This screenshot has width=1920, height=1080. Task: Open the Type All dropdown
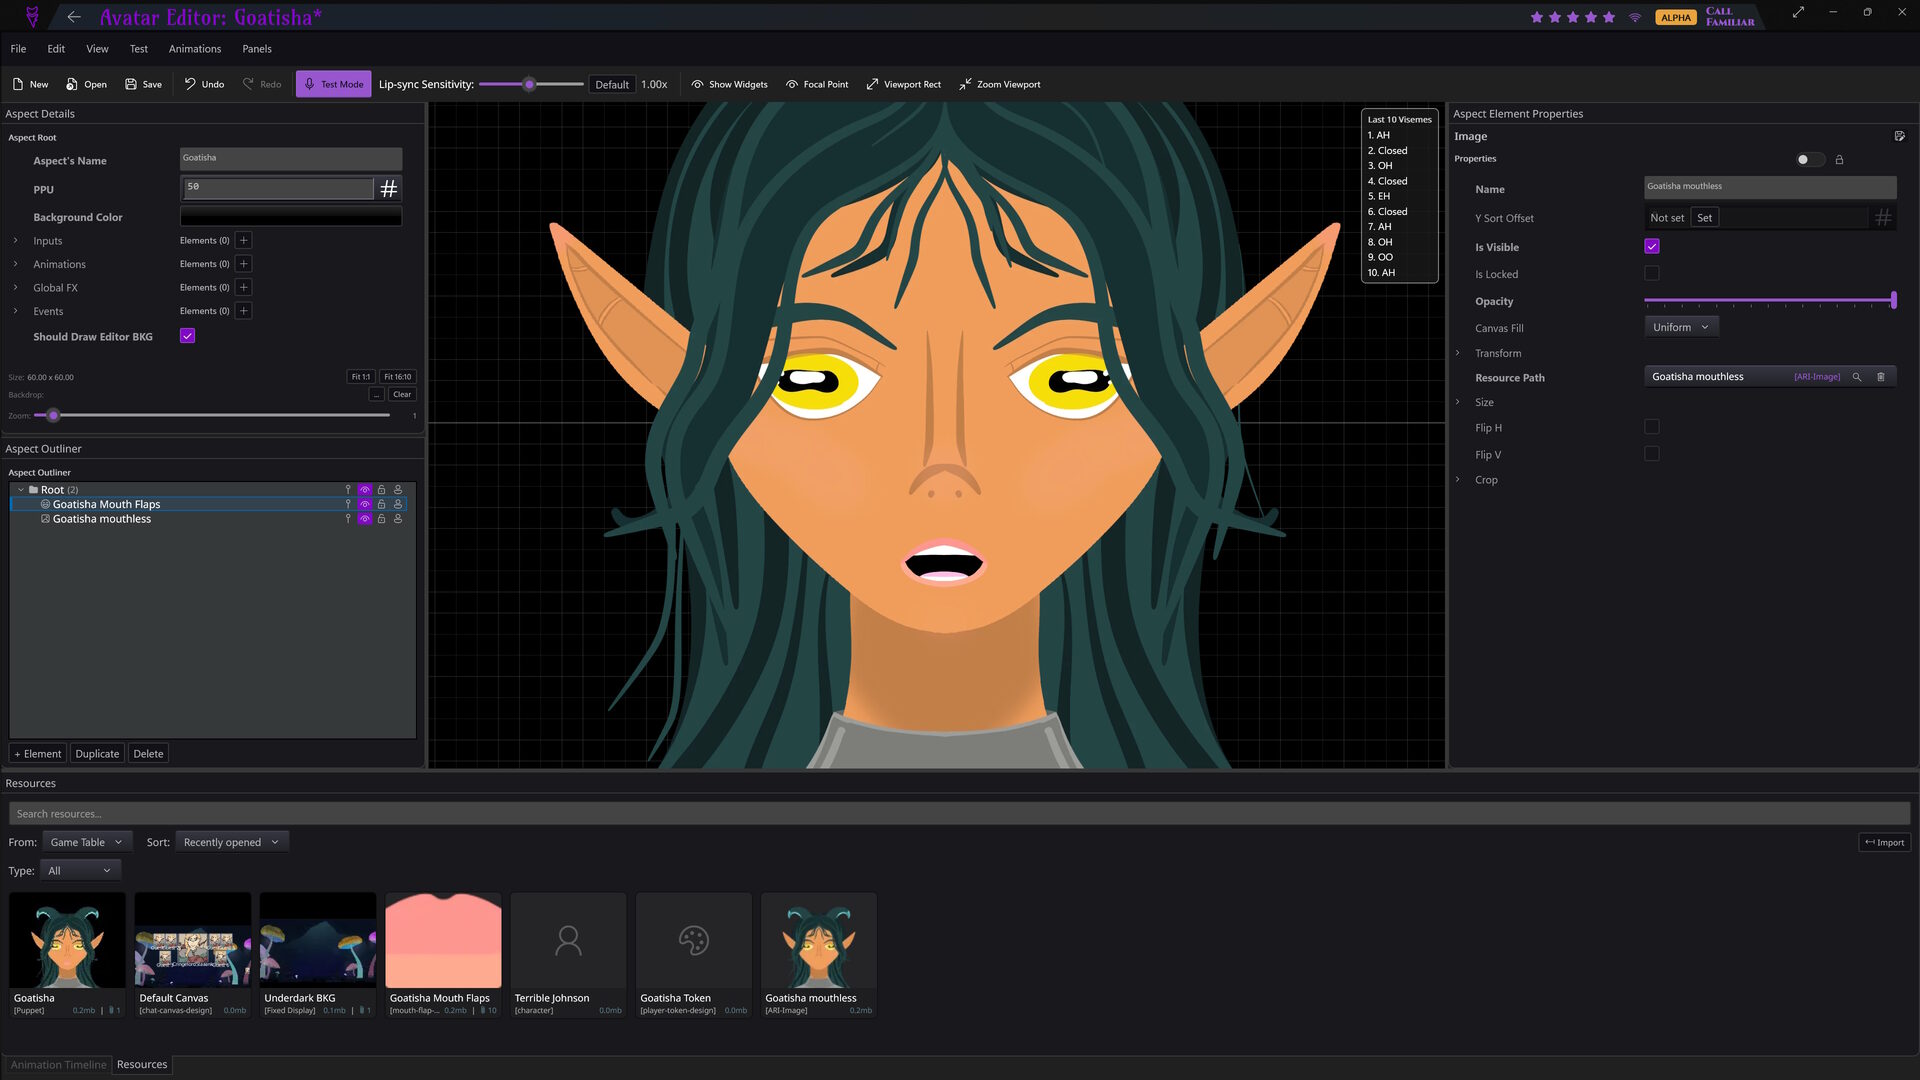81,871
